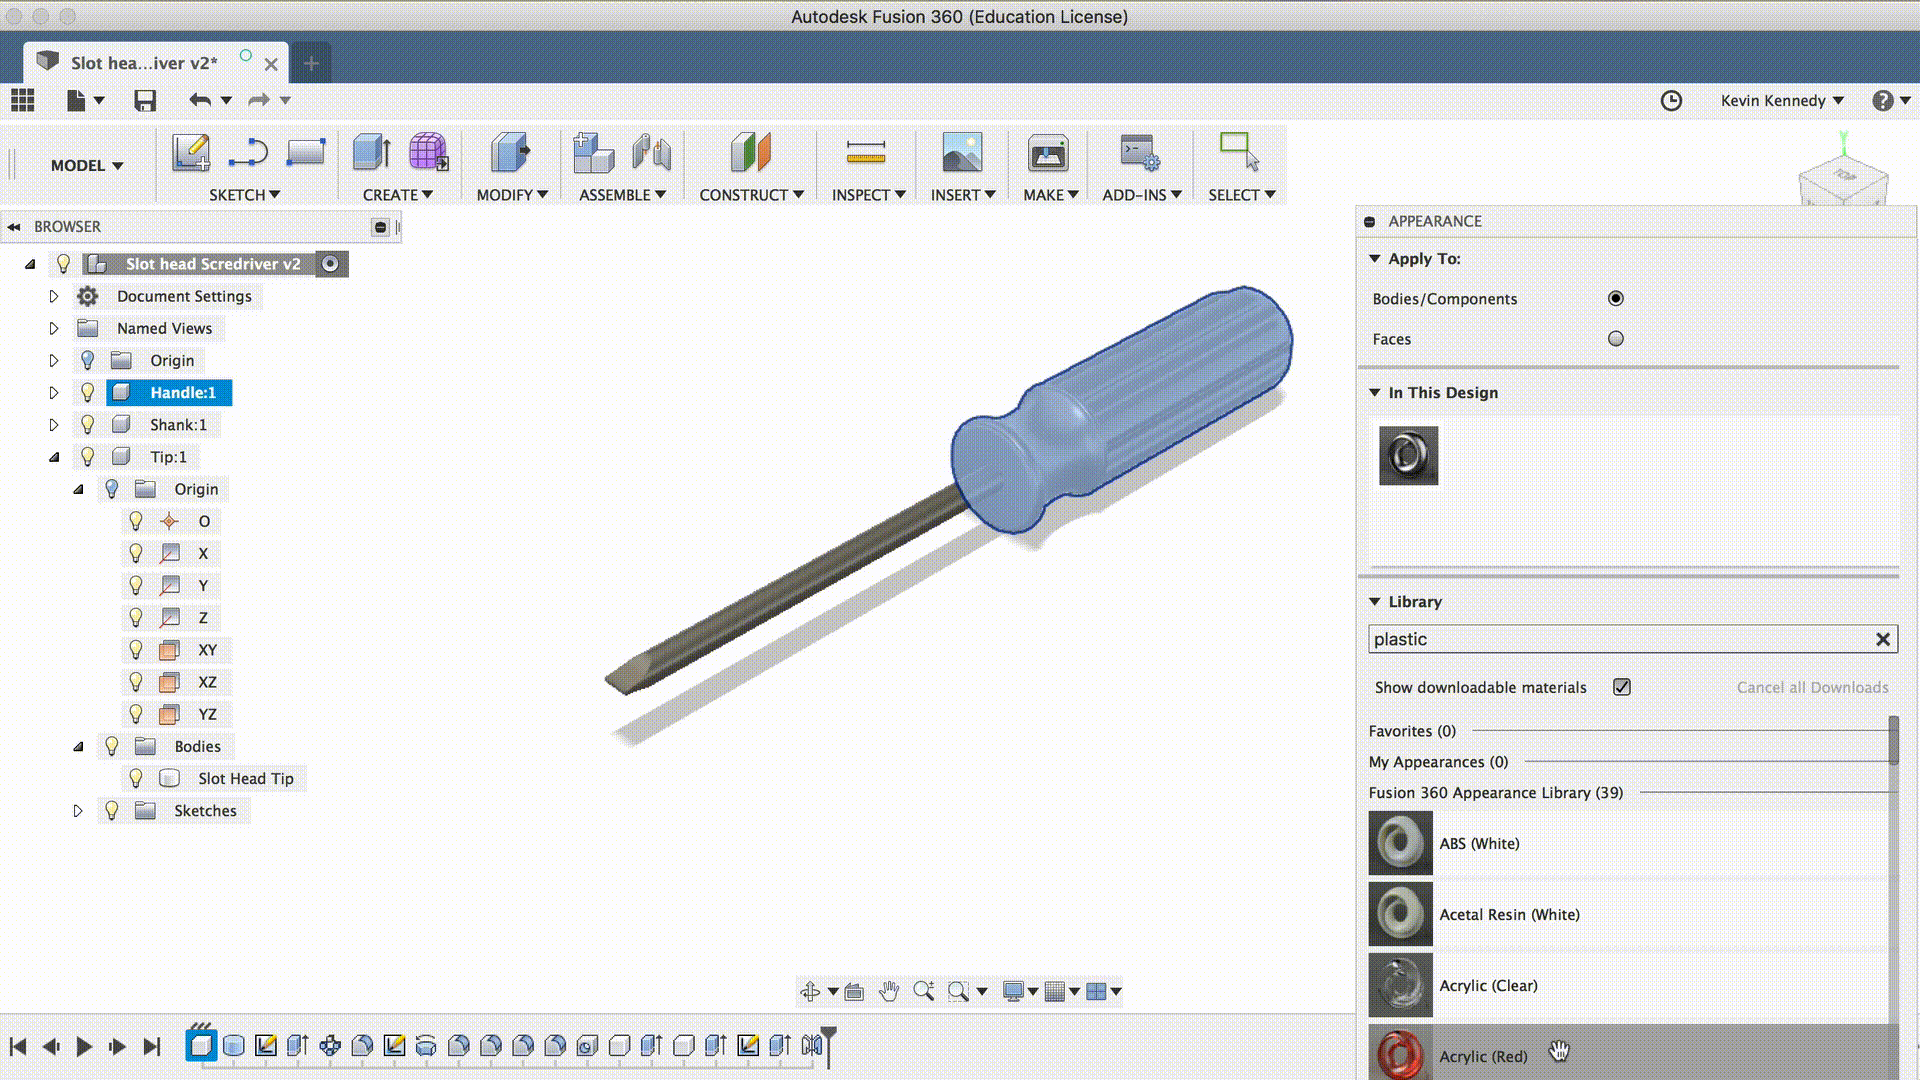Select the 3D Print make icon
Image resolution: width=1920 pixels, height=1080 pixels.
pos(1048,153)
